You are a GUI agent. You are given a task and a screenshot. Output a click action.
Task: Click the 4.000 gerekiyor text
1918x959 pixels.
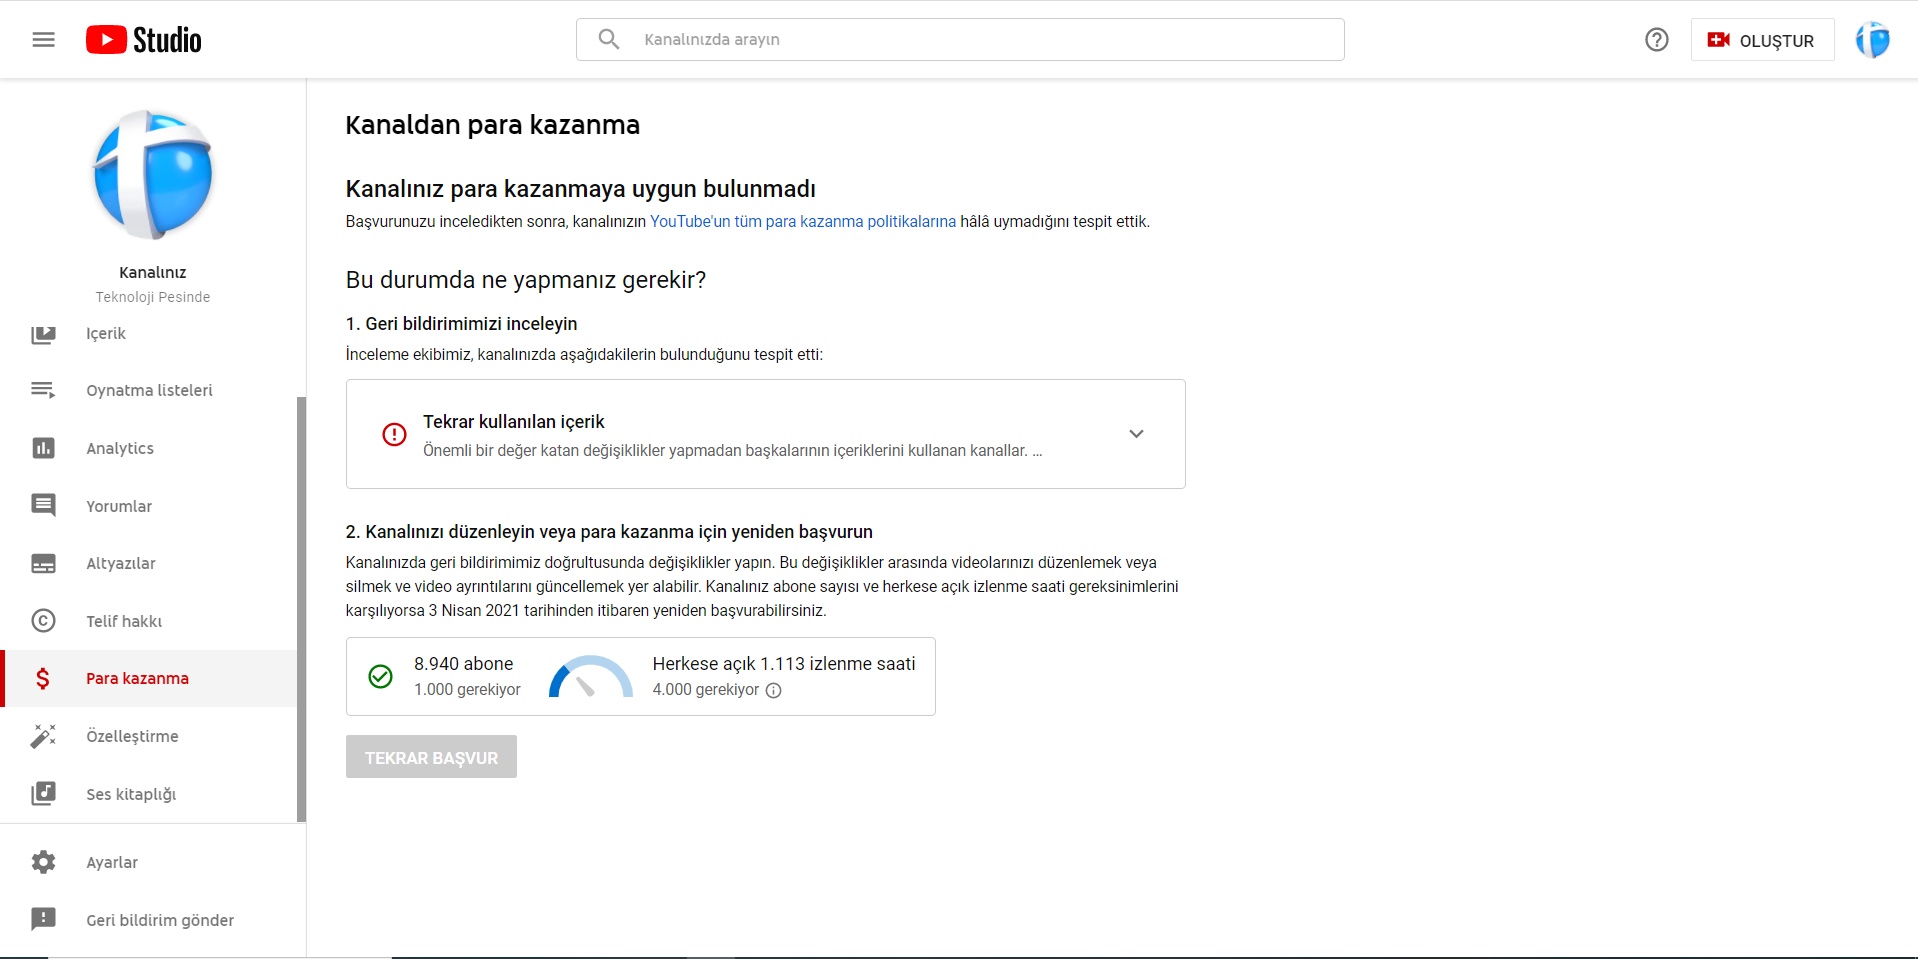(705, 690)
